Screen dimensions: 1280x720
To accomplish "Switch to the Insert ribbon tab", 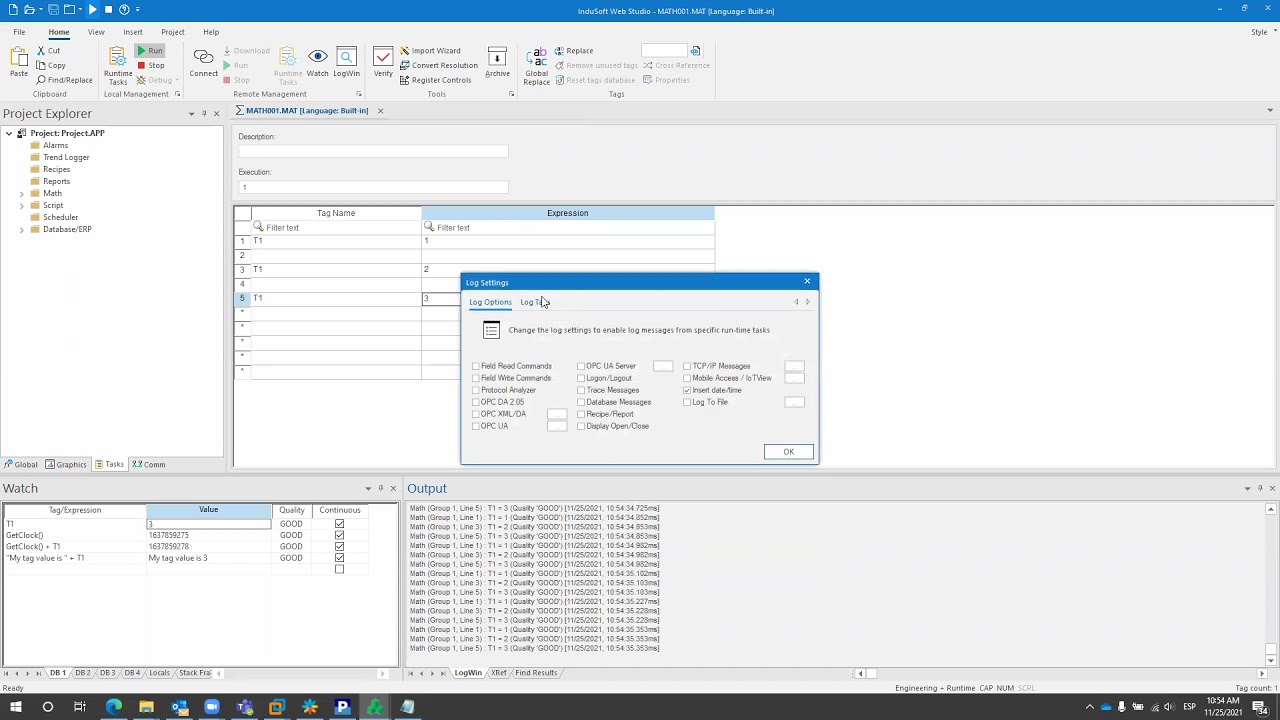I will (133, 32).
